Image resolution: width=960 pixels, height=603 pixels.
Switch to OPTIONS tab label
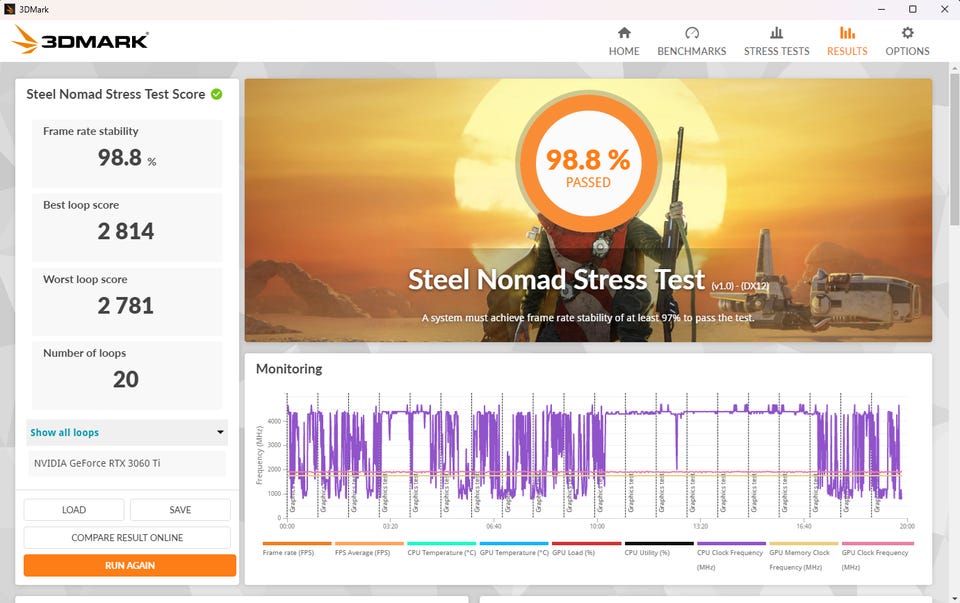907,51
